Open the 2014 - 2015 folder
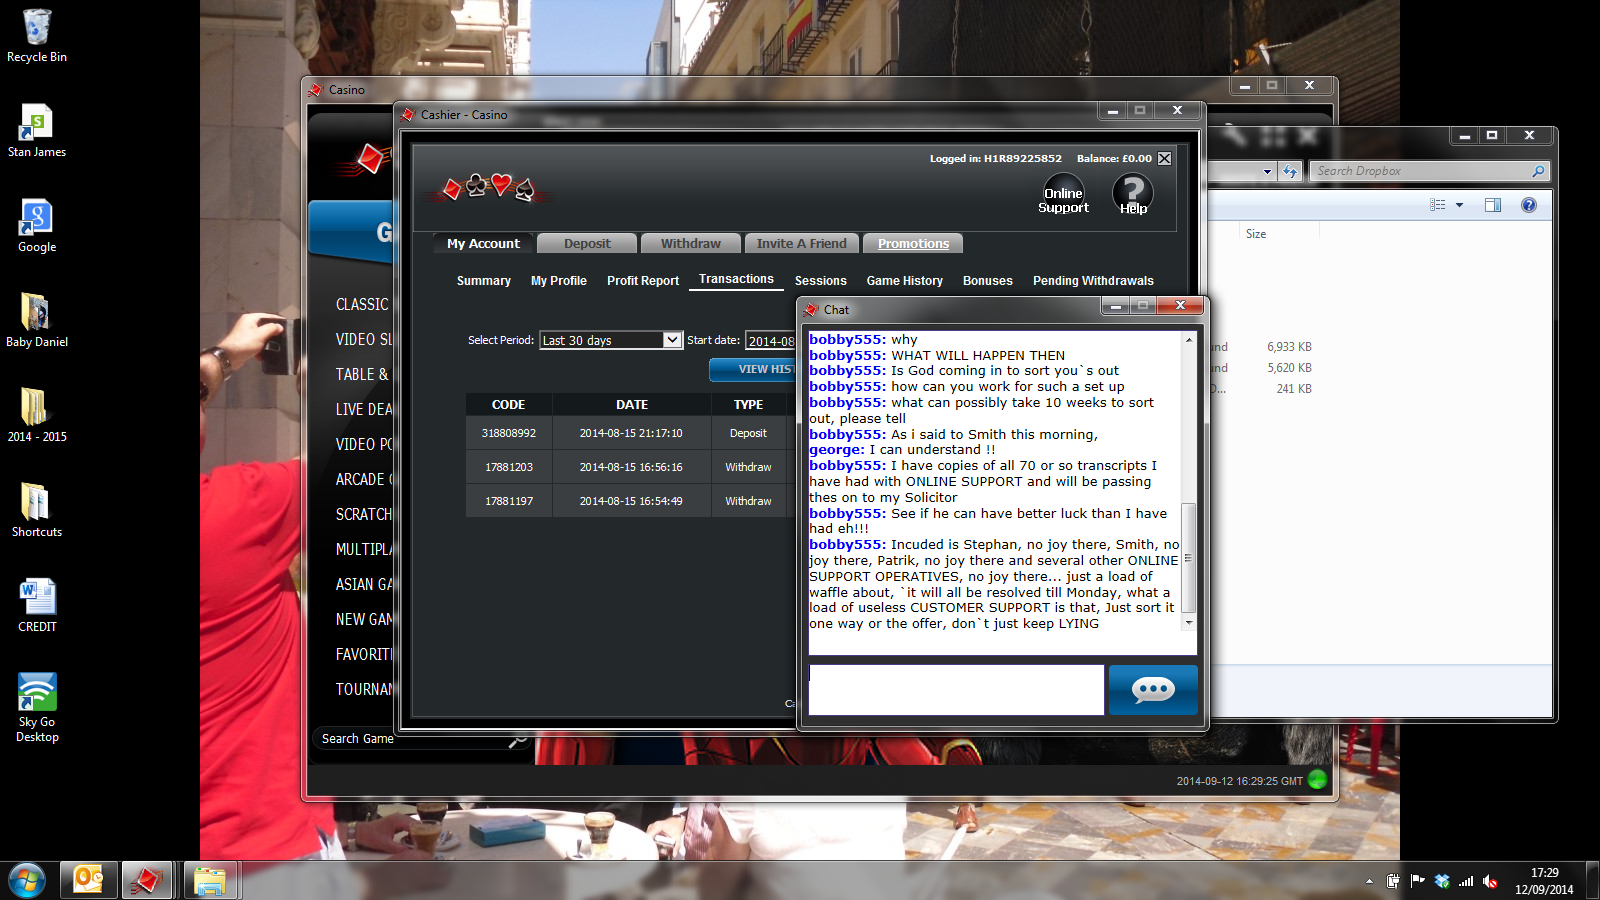 click(37, 416)
